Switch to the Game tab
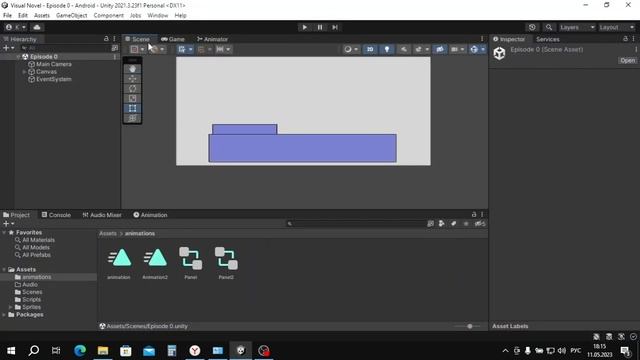This screenshot has width=640, height=360. click(x=173, y=39)
